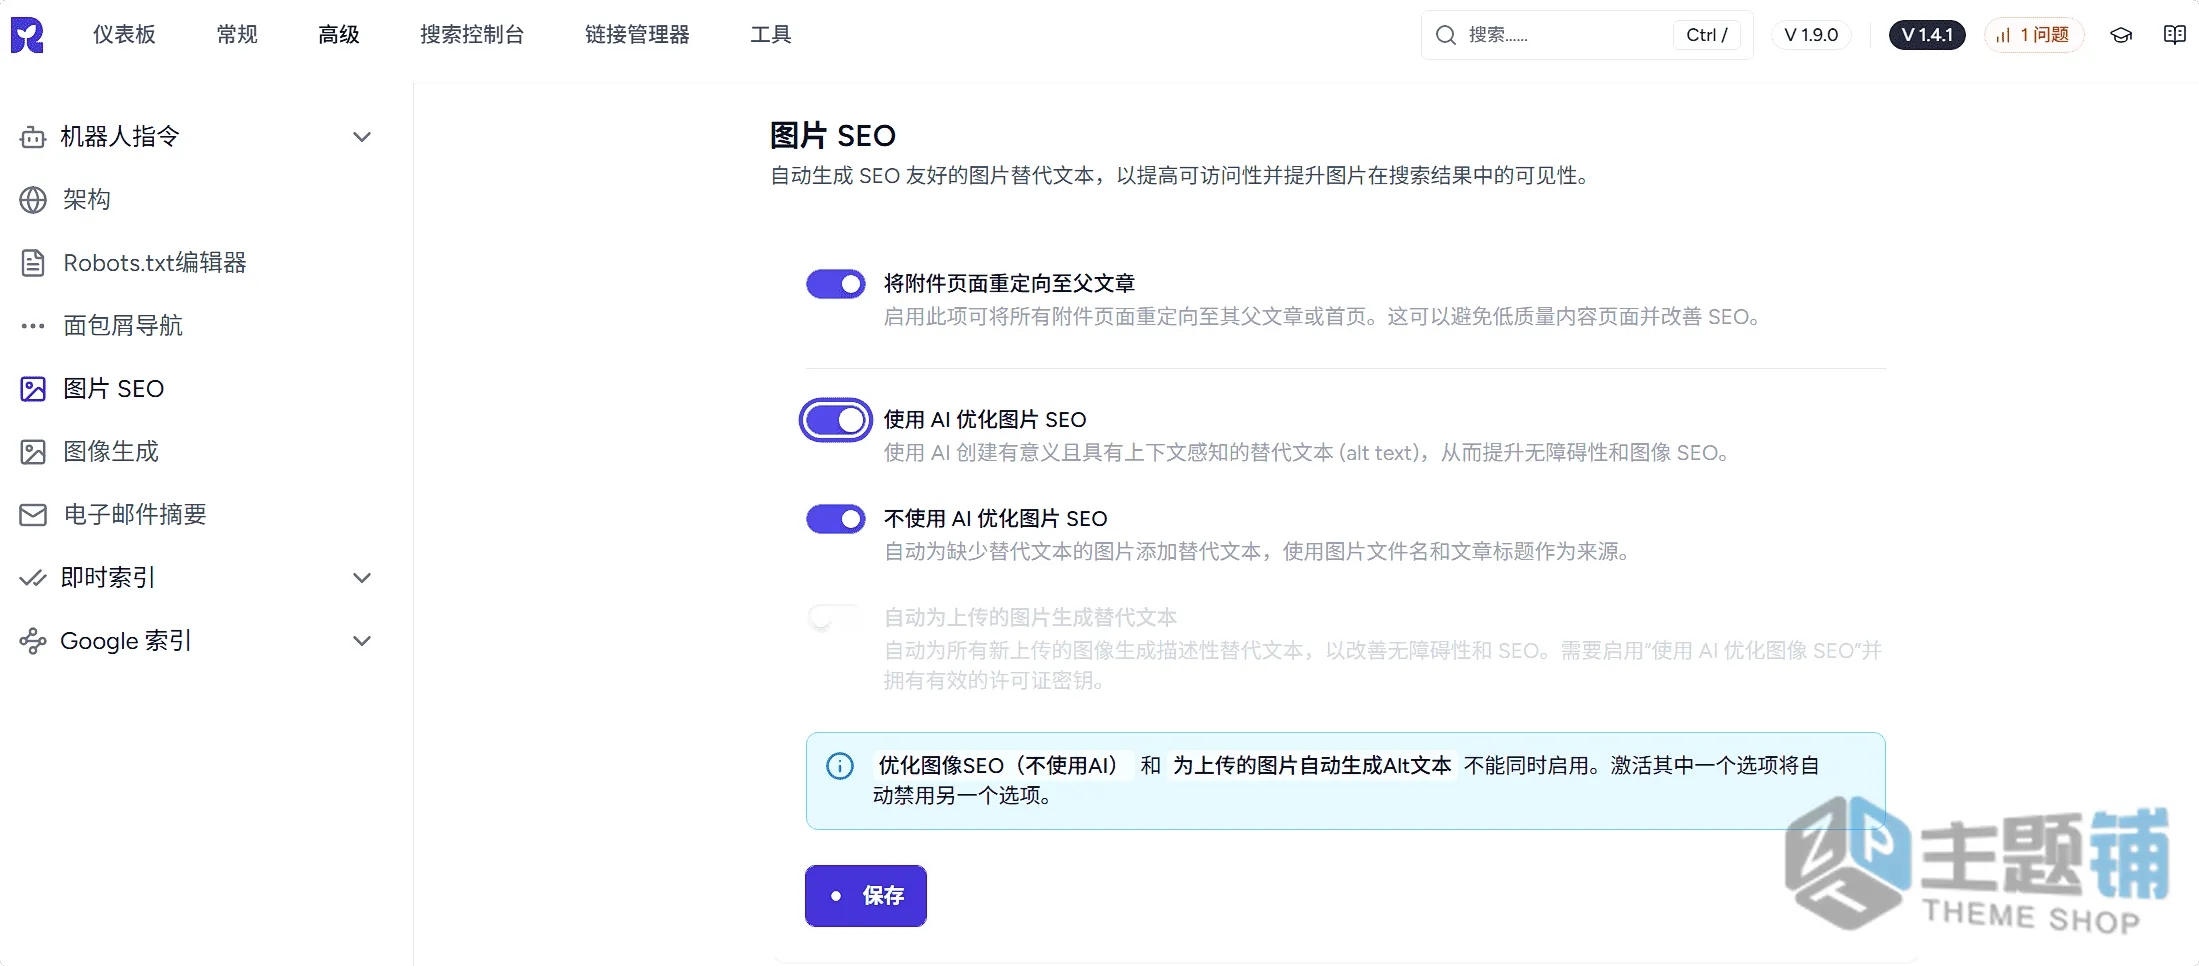The height and width of the screenshot is (966, 2199).
Task: Click the 自动为上传的图片生成替代文本 label
Action: click(1031, 618)
